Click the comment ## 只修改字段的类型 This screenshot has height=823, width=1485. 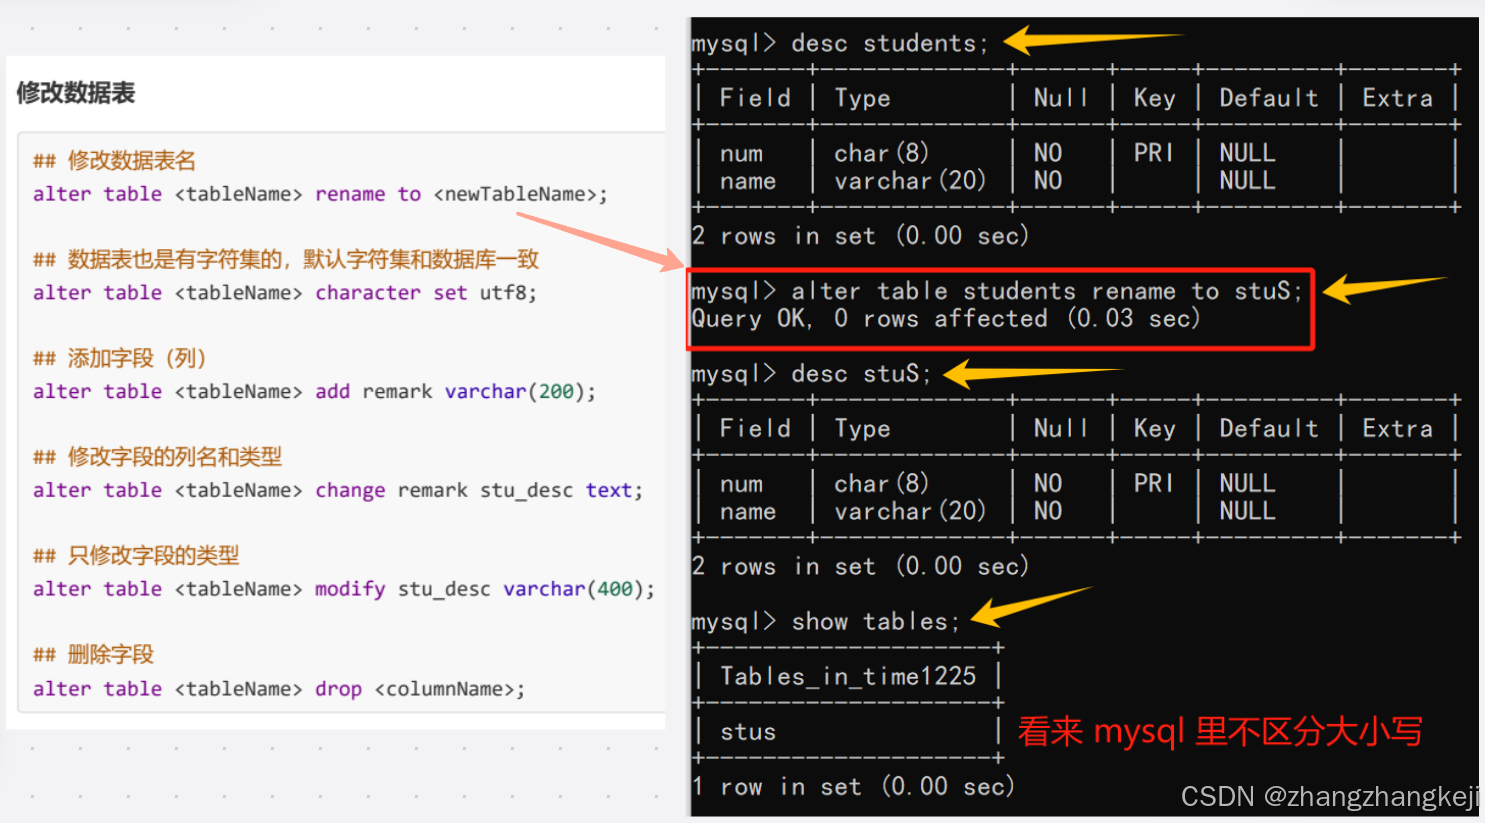tap(136, 556)
